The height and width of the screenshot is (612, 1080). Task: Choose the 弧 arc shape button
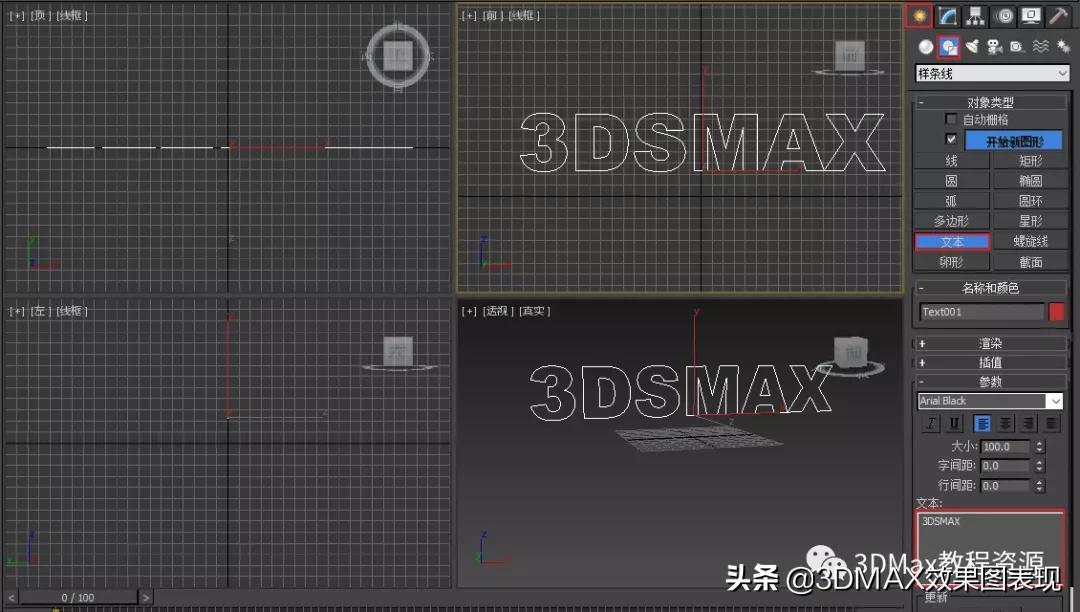951,201
